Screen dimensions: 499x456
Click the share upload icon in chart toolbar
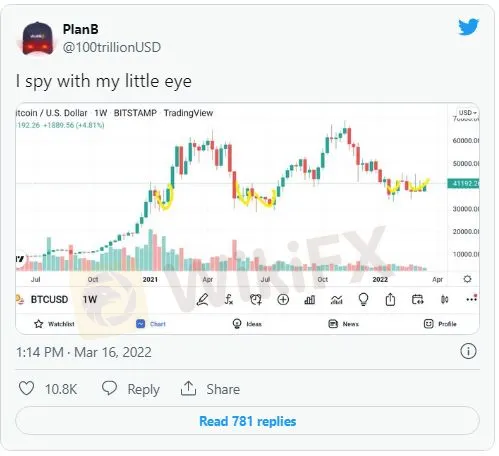390,299
